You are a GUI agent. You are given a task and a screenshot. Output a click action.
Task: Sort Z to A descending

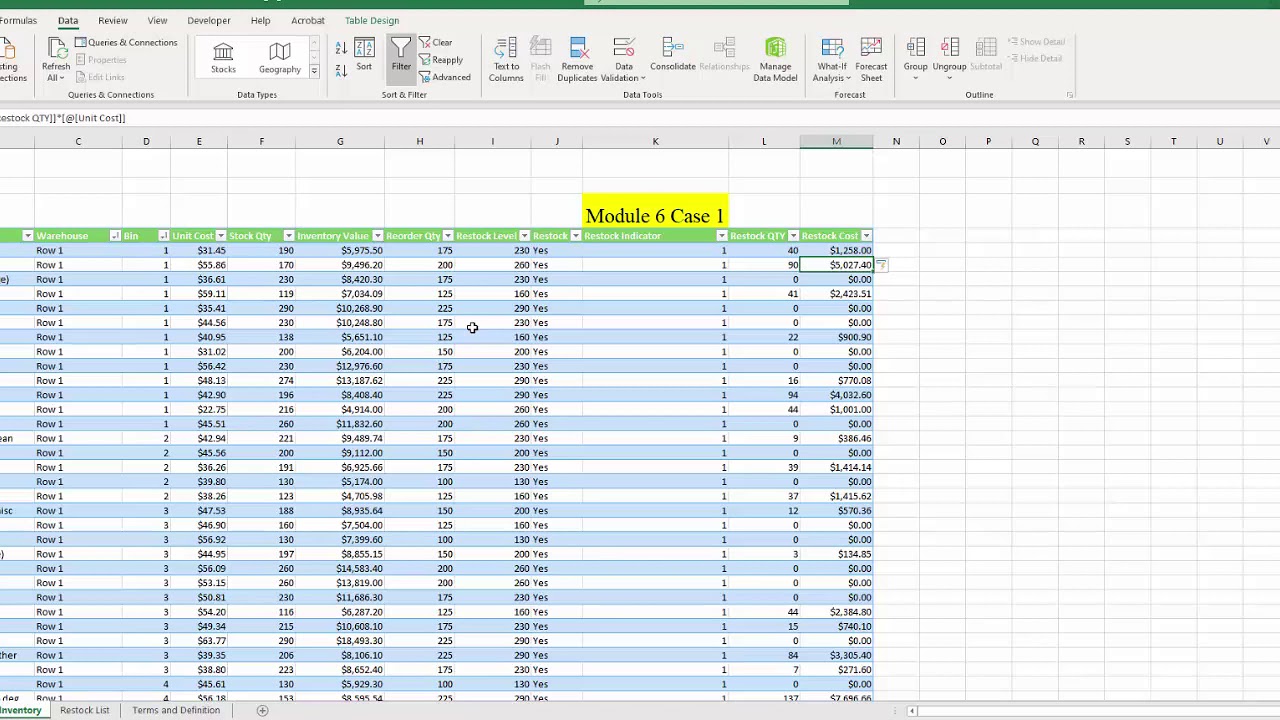point(341,69)
